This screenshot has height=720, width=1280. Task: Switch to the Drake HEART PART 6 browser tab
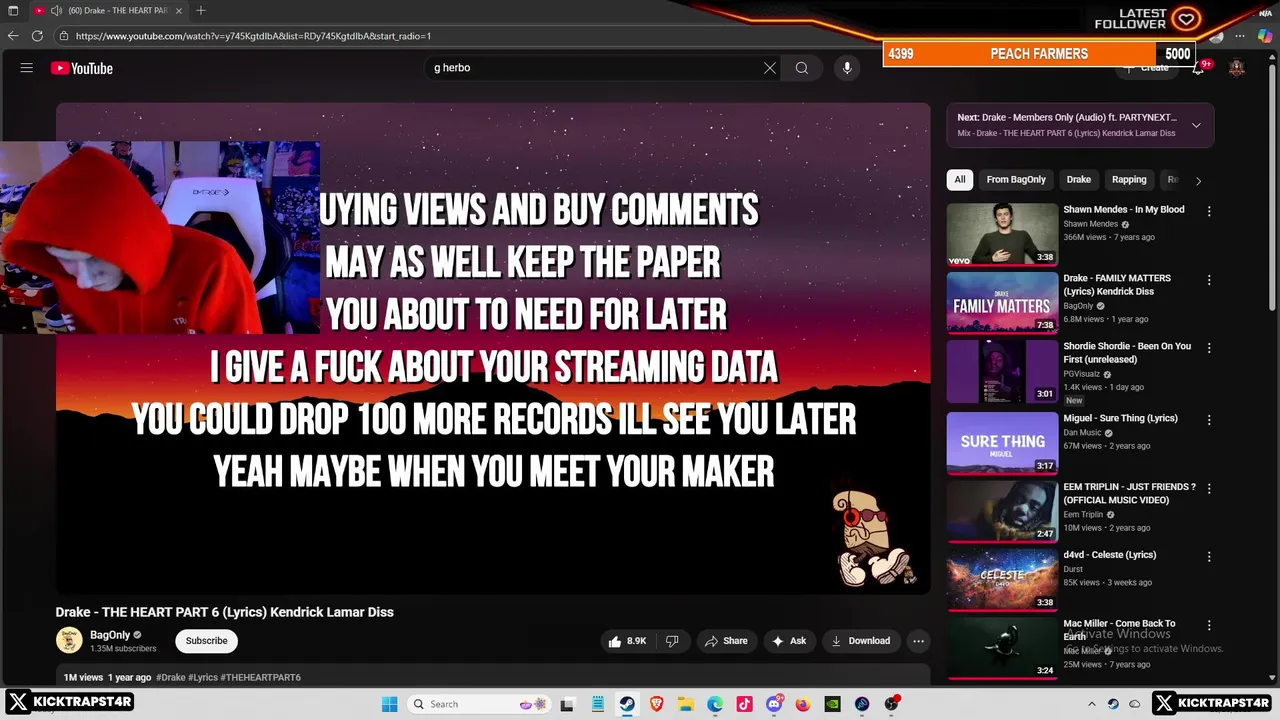tap(108, 11)
